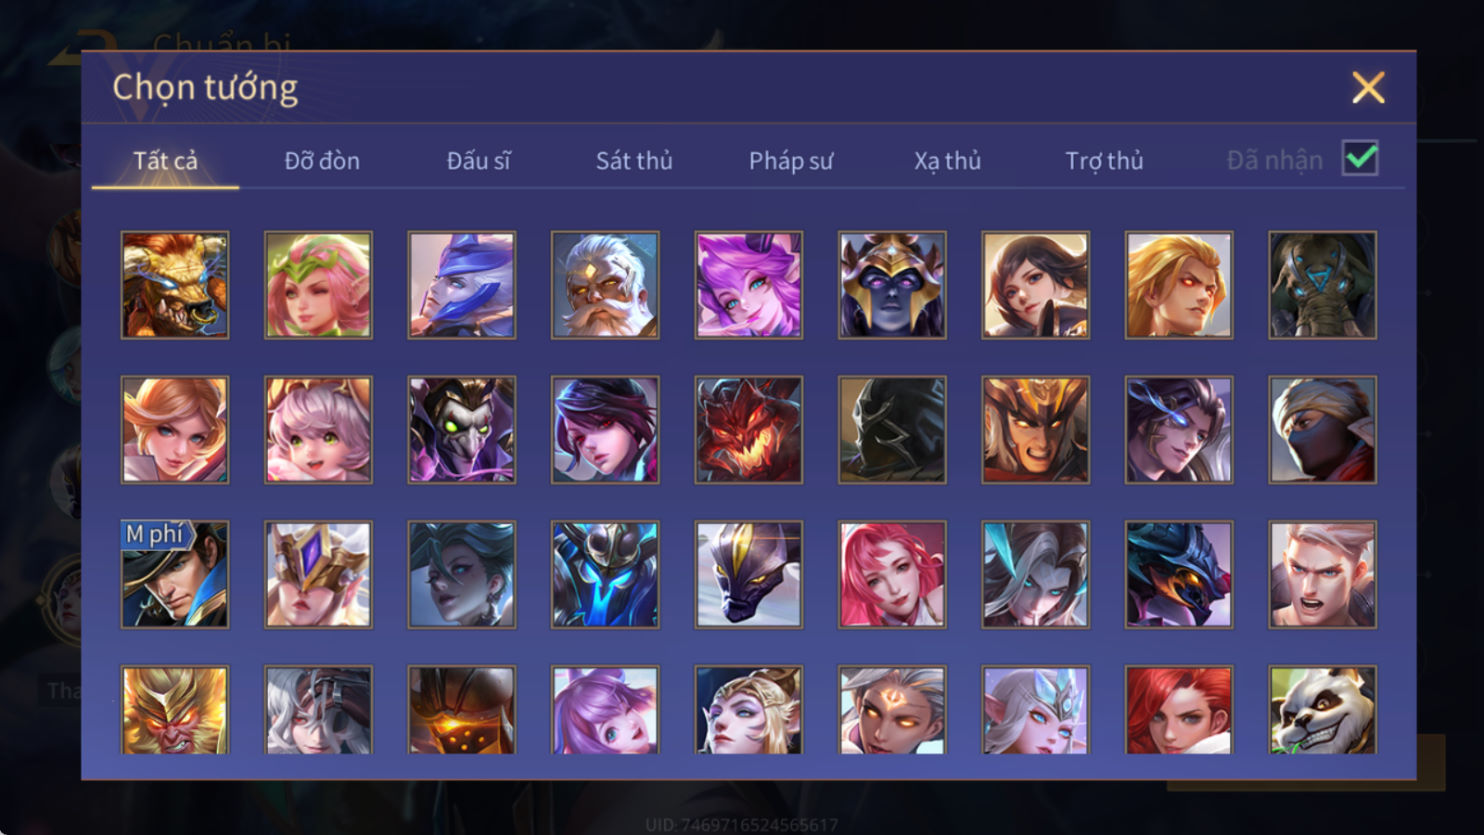The width and height of the screenshot is (1484, 835).
Task: Show the Đấu sĩ hero category
Action: pyautogui.click(x=478, y=160)
